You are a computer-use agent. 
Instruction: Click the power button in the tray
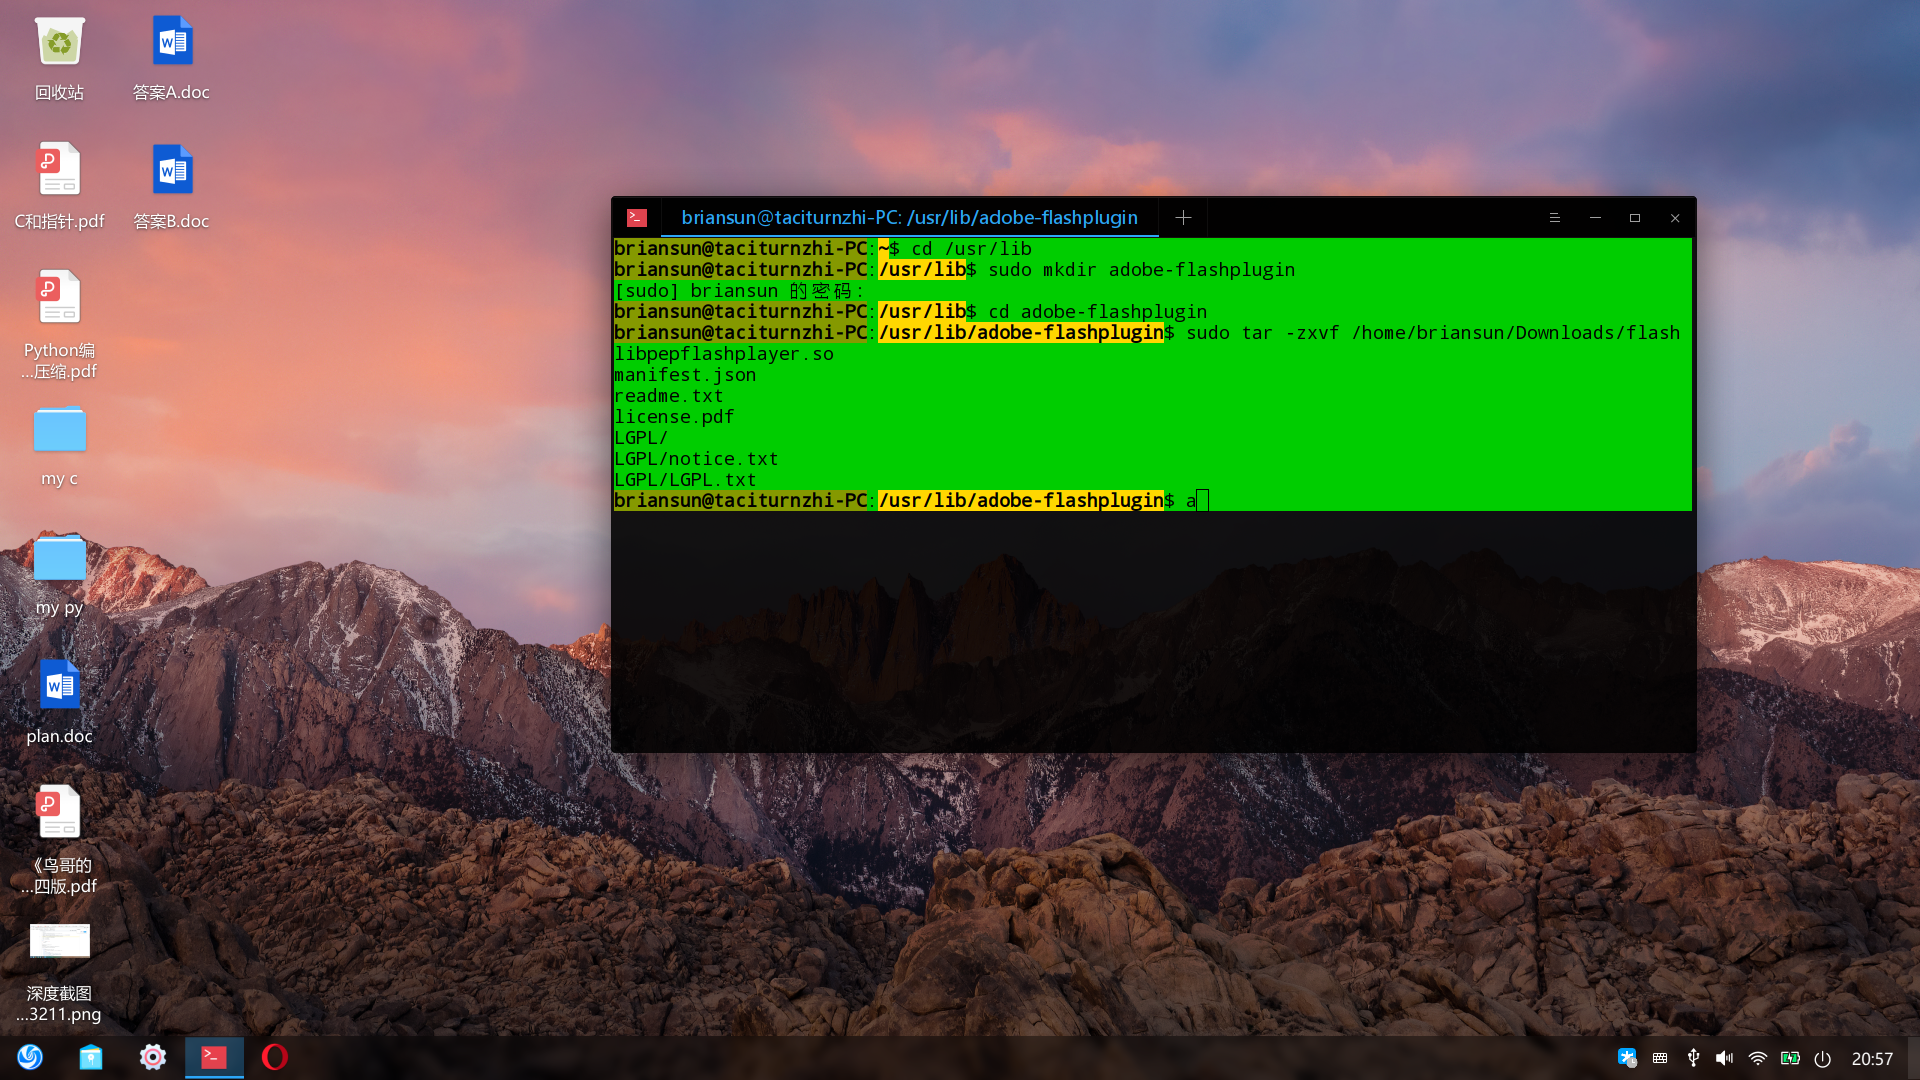(x=1822, y=1058)
